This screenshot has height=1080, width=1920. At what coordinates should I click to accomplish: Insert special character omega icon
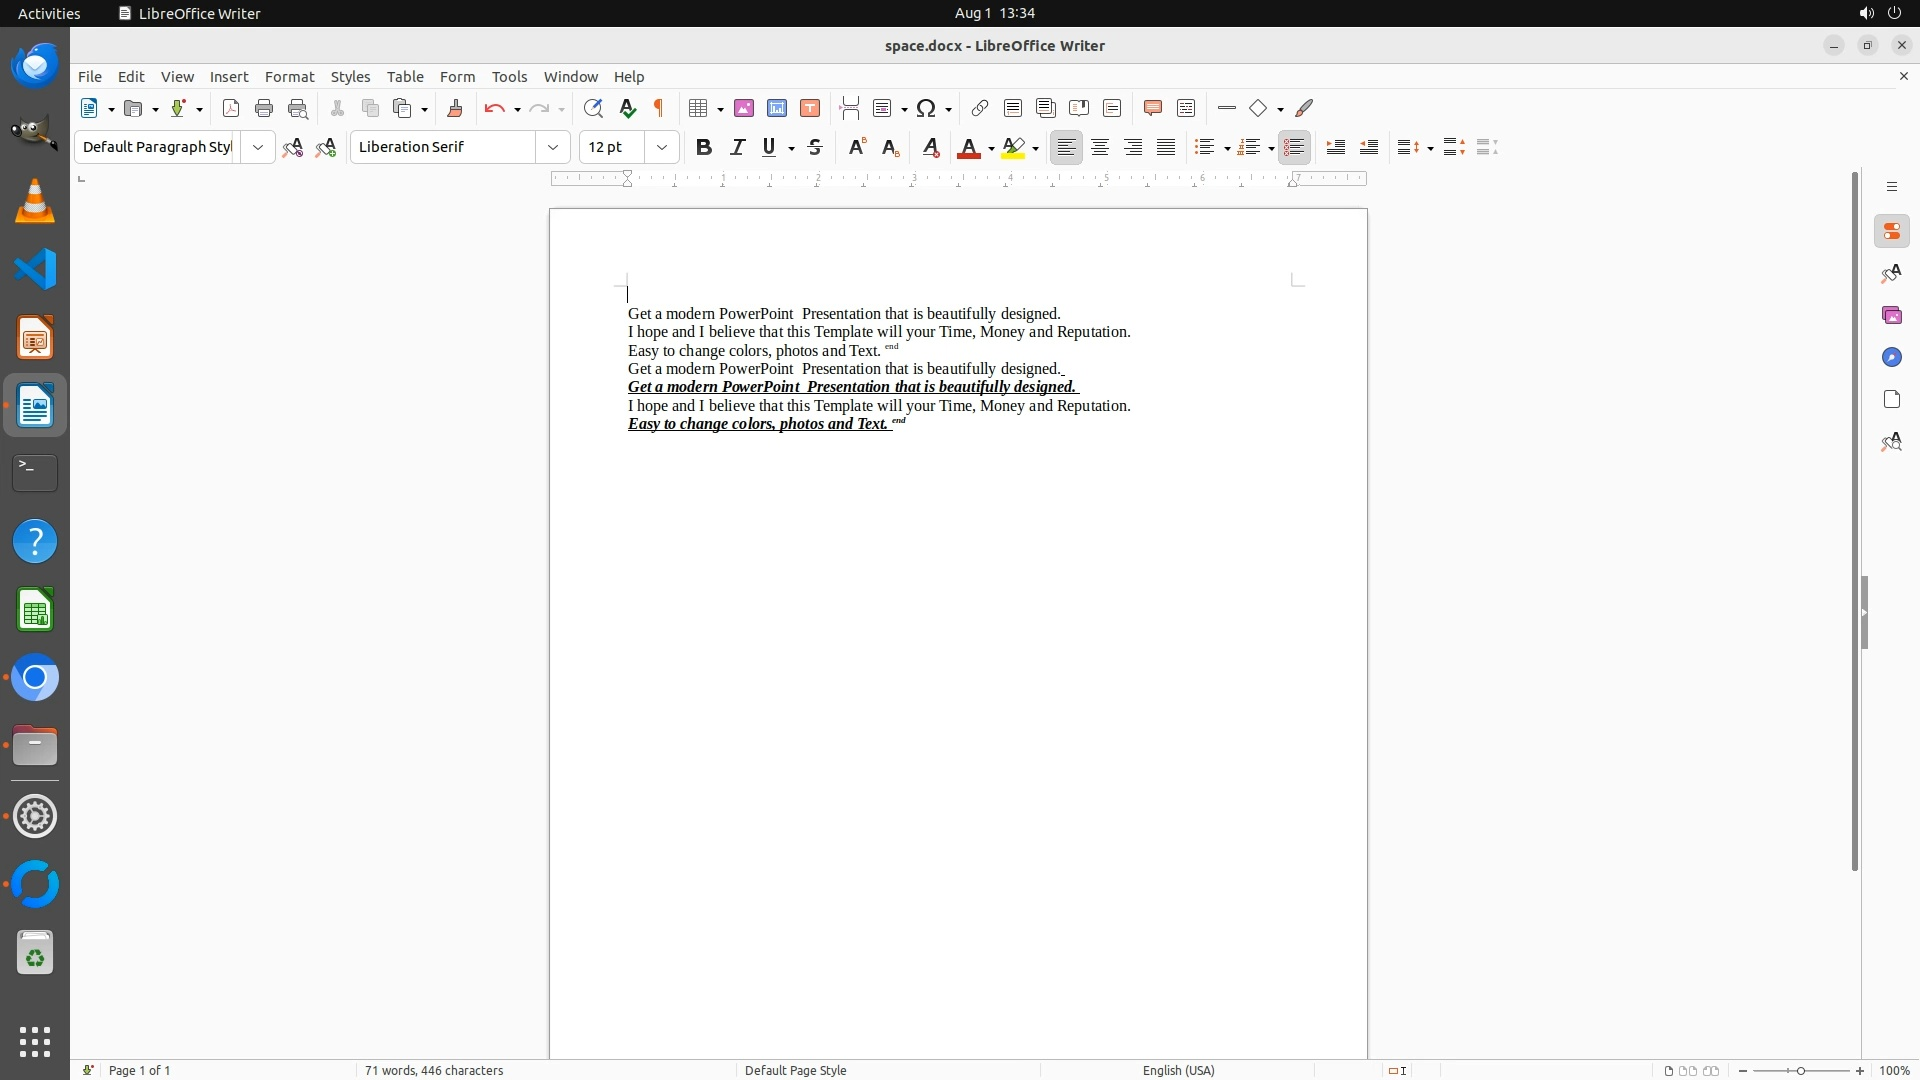click(927, 109)
